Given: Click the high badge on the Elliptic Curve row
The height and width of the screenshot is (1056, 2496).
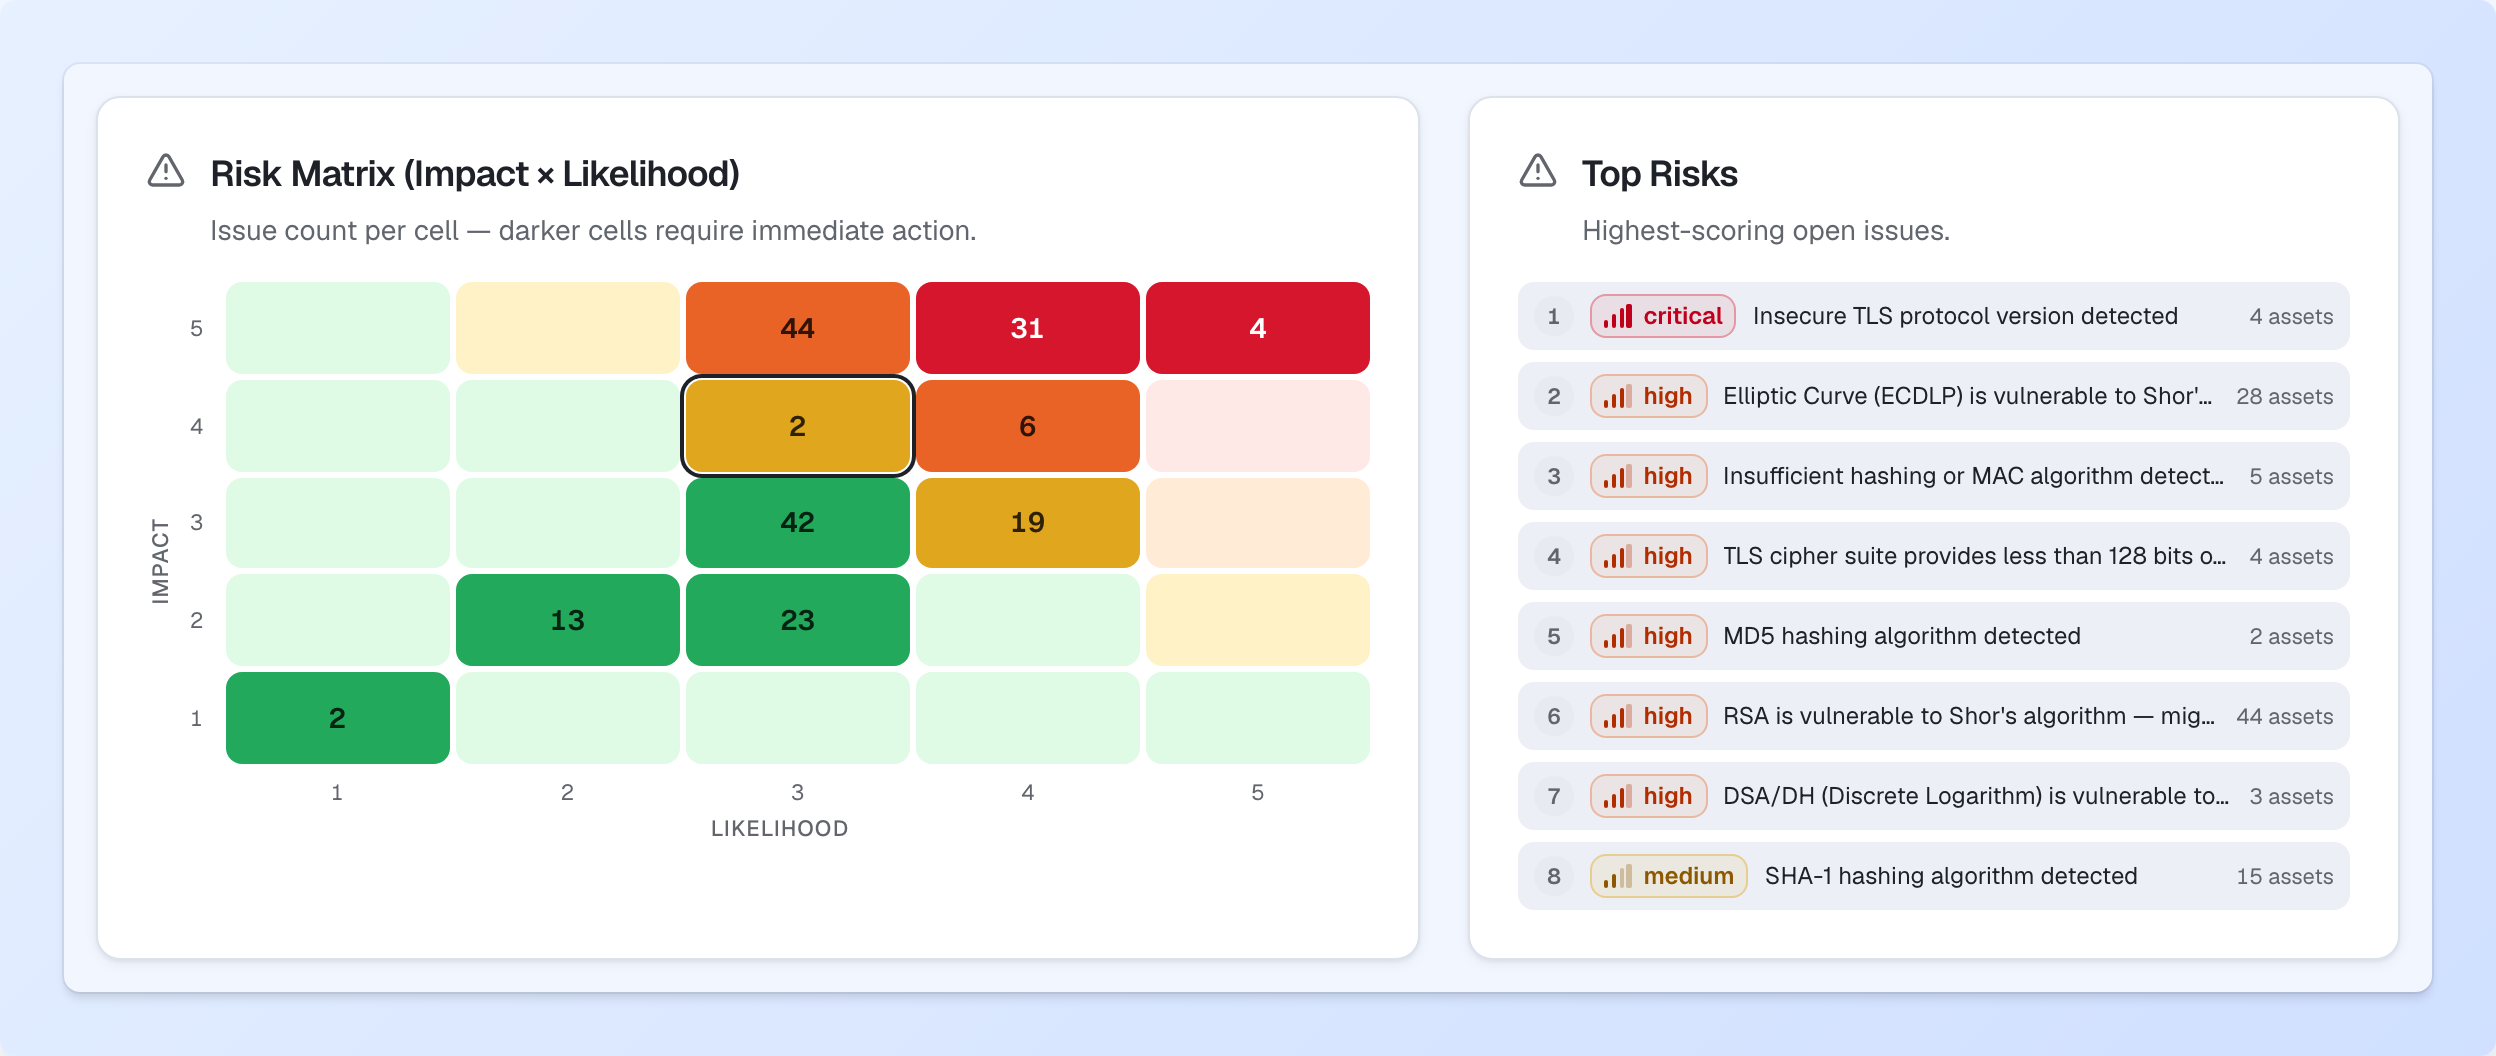Looking at the screenshot, I should [1648, 396].
